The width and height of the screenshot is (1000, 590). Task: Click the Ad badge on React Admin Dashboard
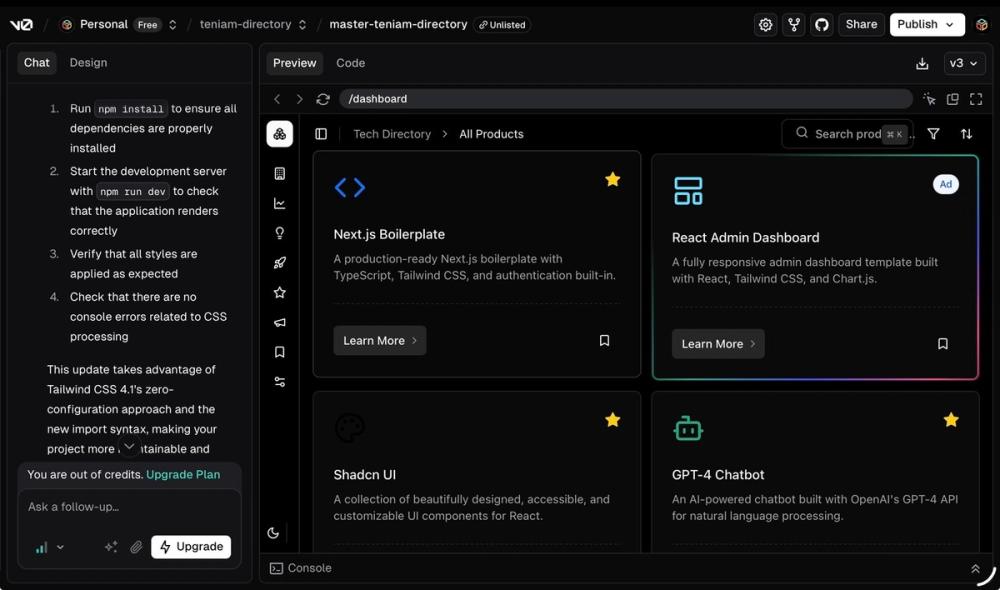(x=945, y=184)
